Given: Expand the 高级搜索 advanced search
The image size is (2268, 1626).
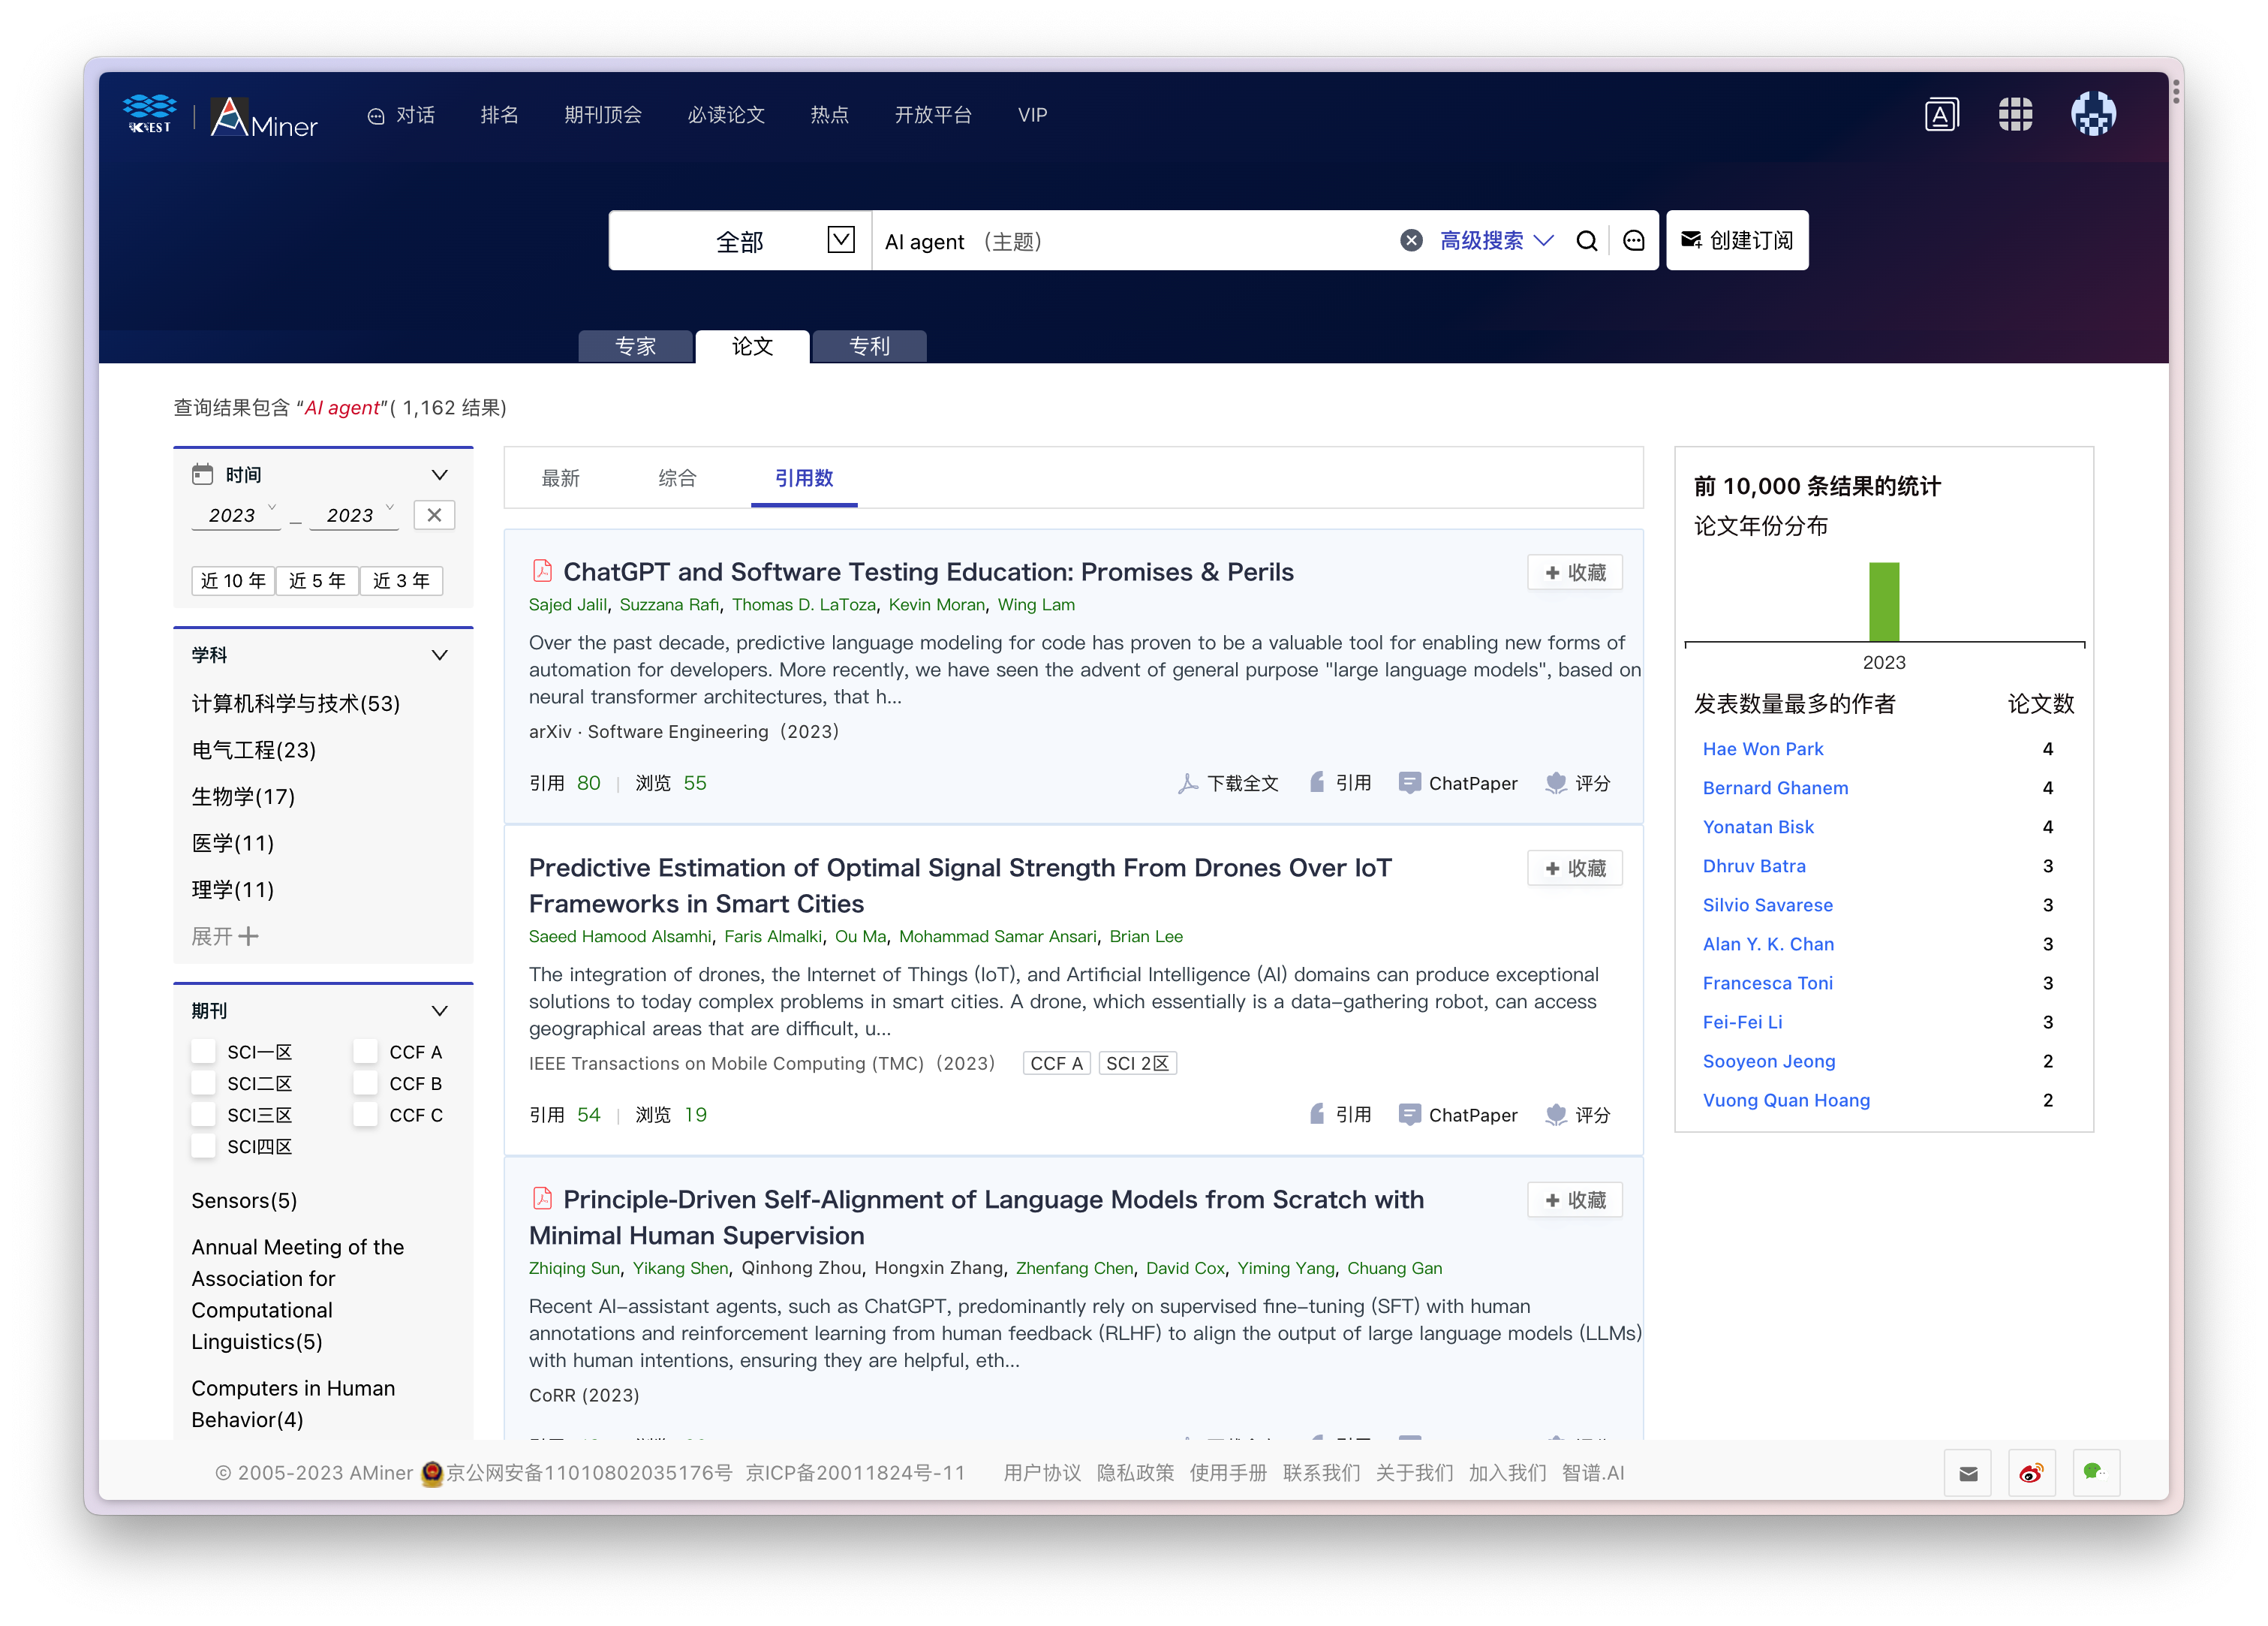Looking at the screenshot, I should (x=1496, y=241).
